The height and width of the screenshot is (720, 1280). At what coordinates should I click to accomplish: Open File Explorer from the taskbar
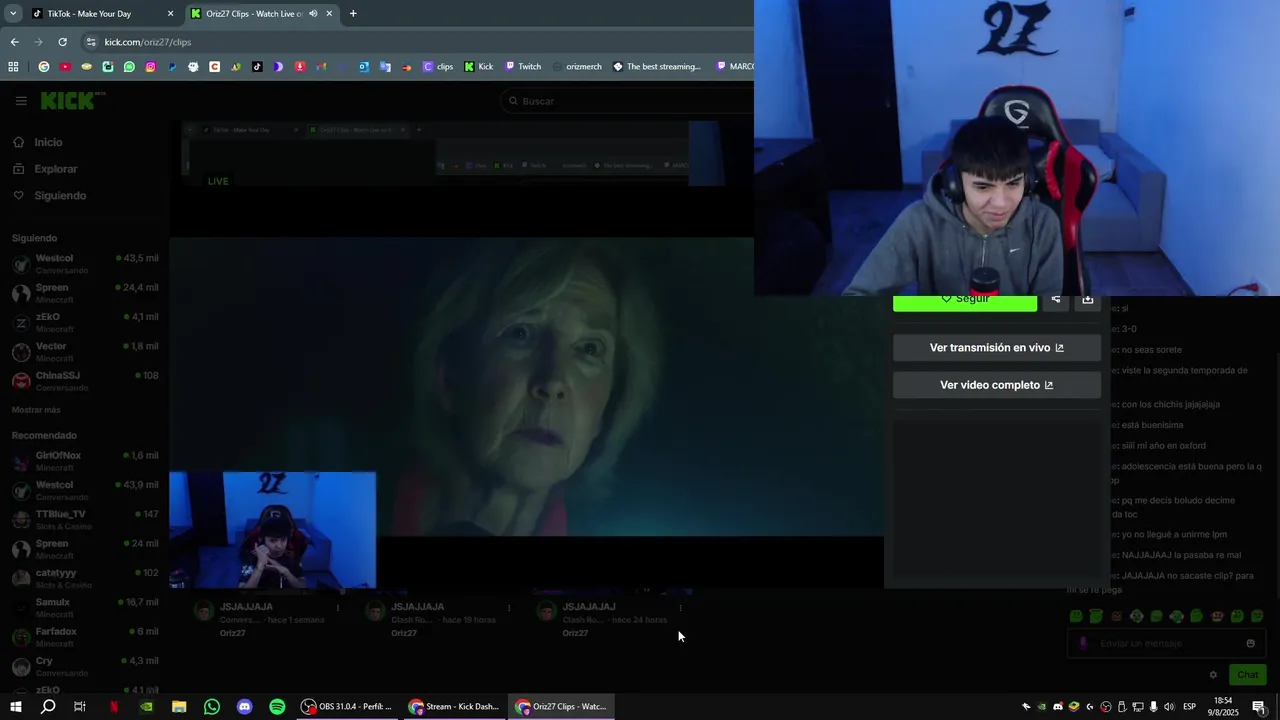coord(179,707)
